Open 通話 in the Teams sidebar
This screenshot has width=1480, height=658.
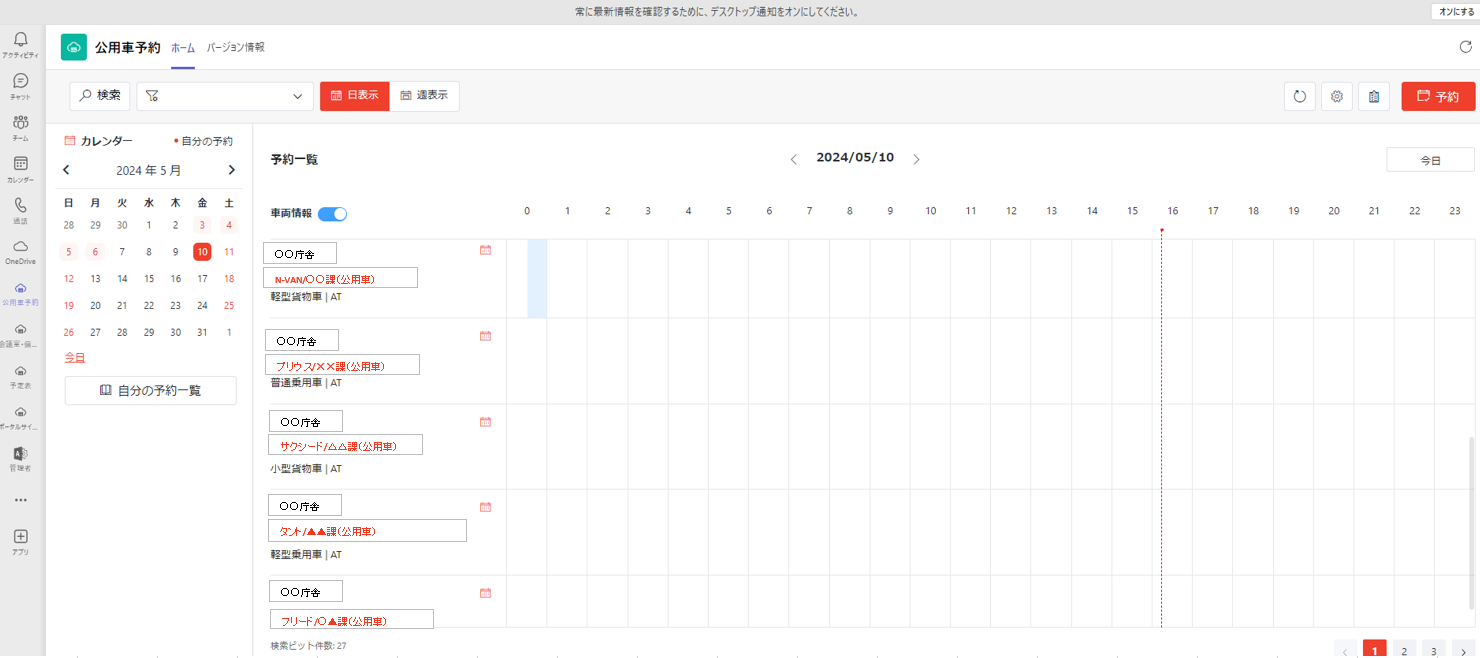(x=21, y=210)
